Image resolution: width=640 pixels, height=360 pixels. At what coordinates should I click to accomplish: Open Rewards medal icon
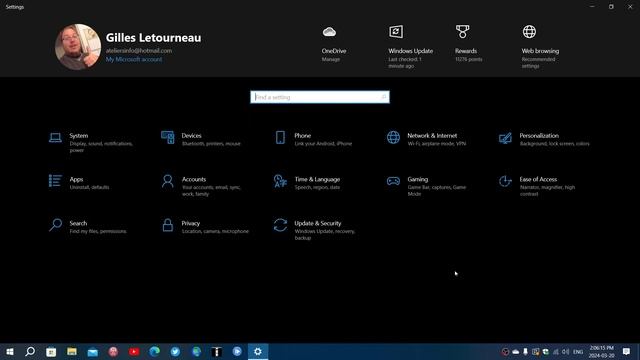462,32
